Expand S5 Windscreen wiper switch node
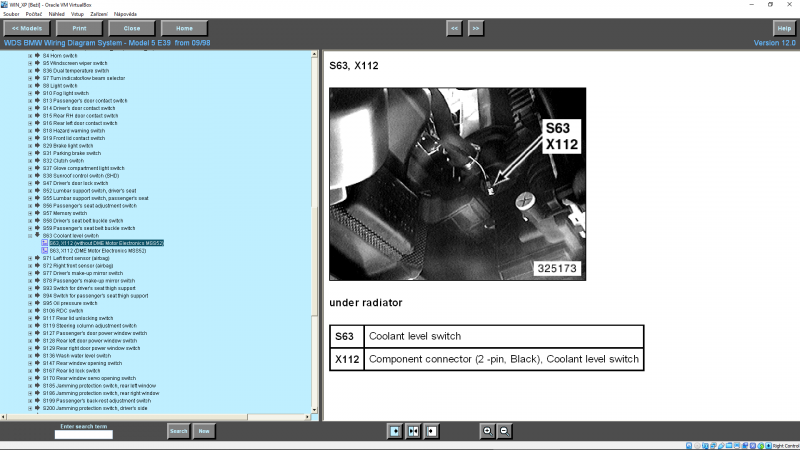 pos(30,63)
